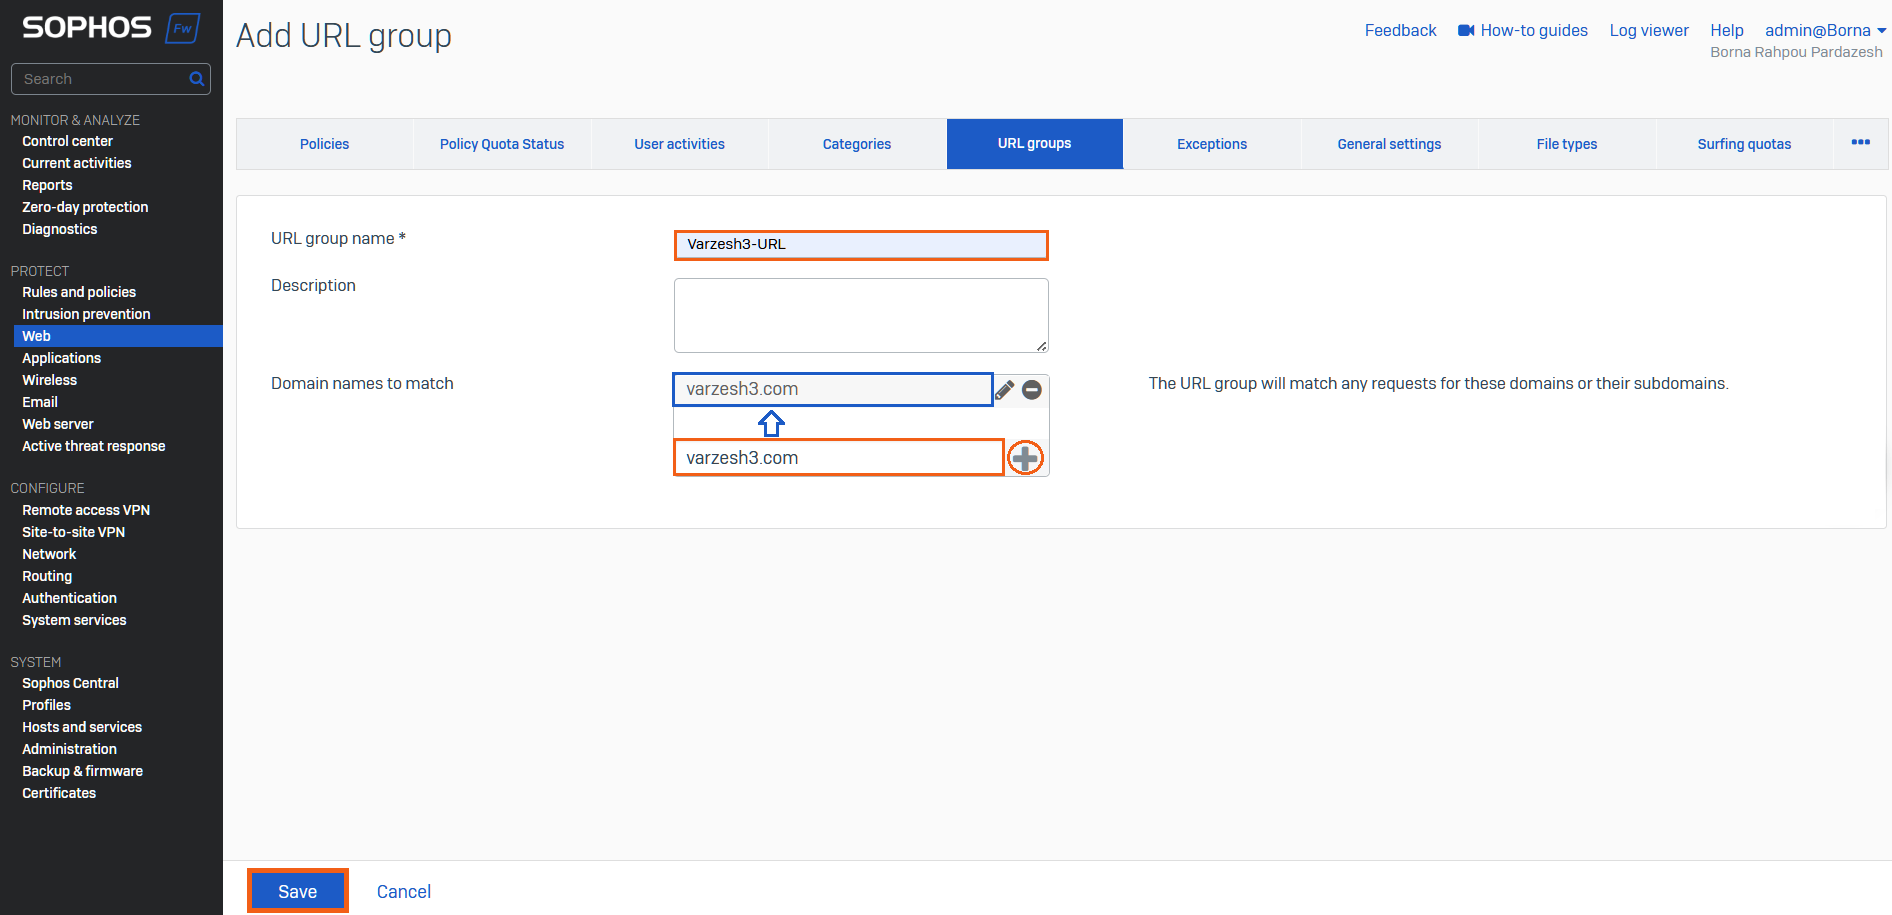Open Zero-day protection menu item
The image size is (1892, 915).
[x=85, y=207]
